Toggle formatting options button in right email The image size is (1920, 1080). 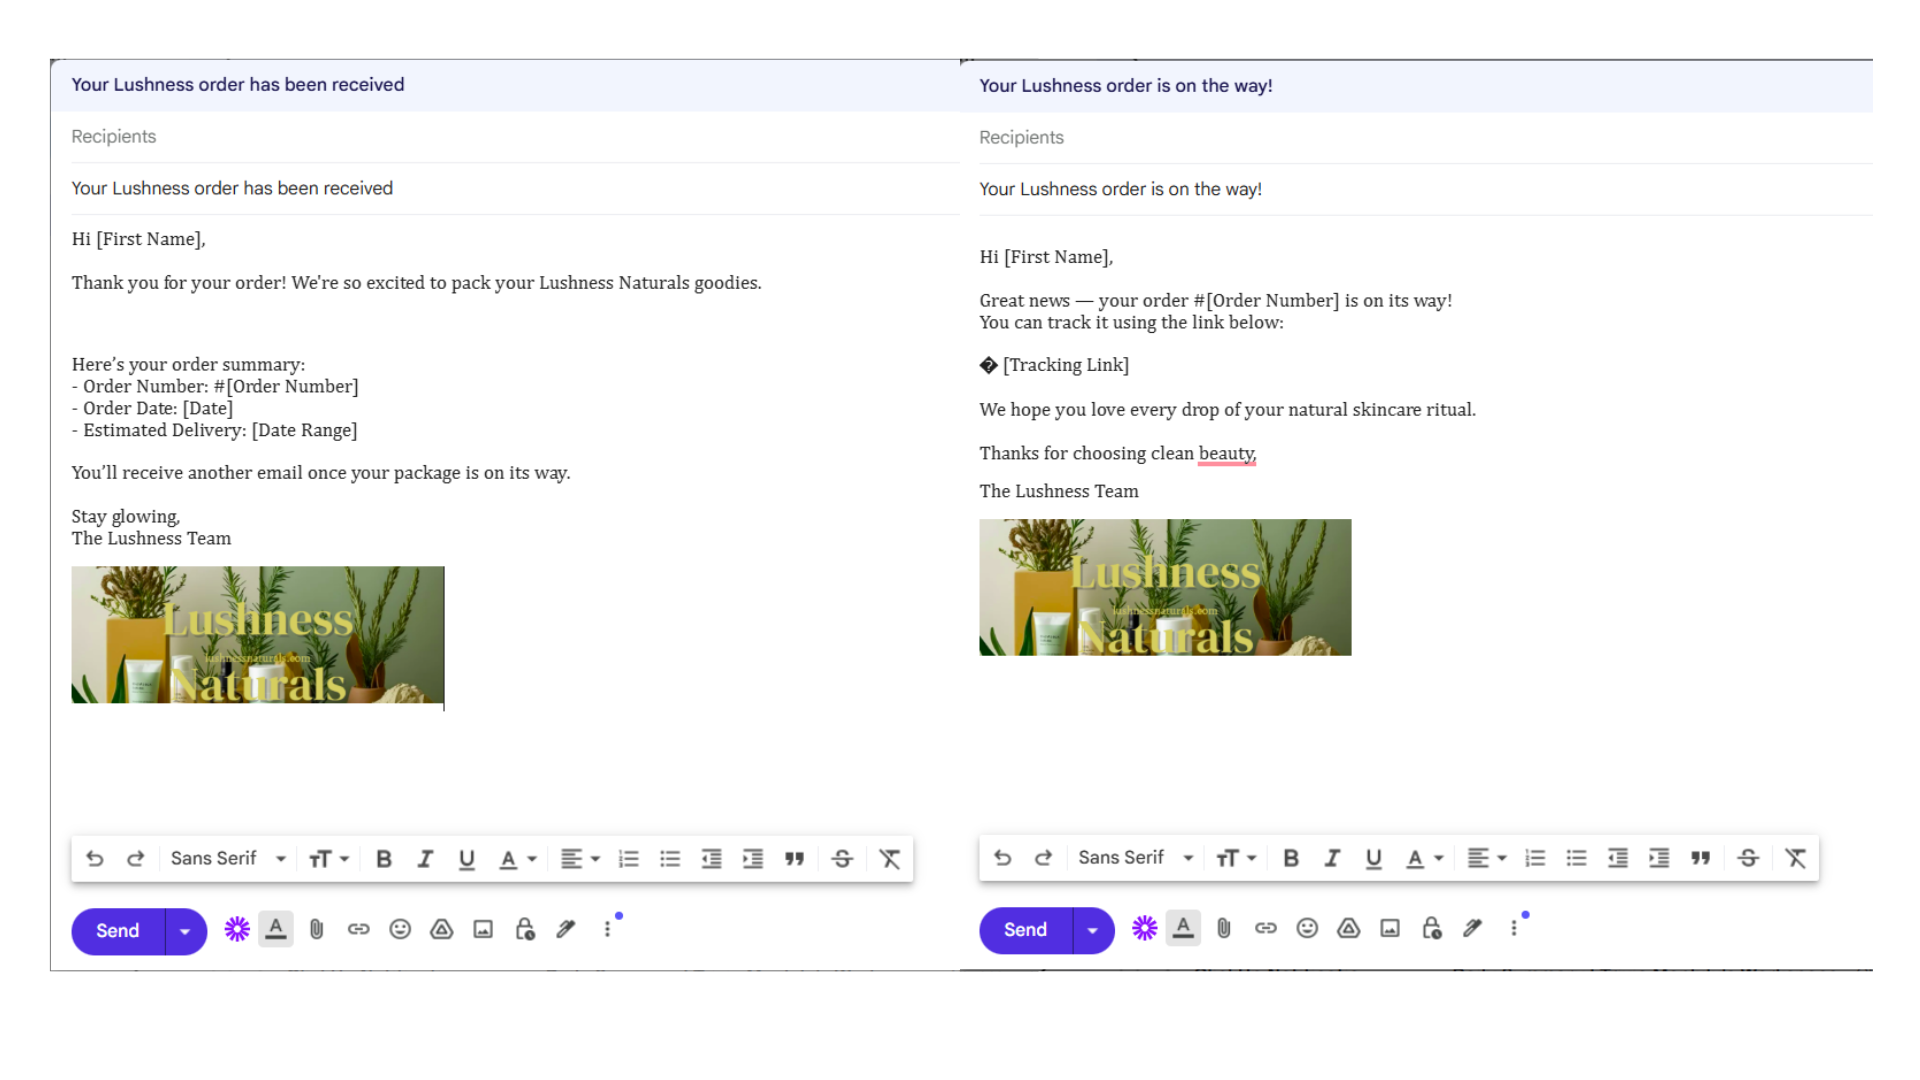point(1183,929)
